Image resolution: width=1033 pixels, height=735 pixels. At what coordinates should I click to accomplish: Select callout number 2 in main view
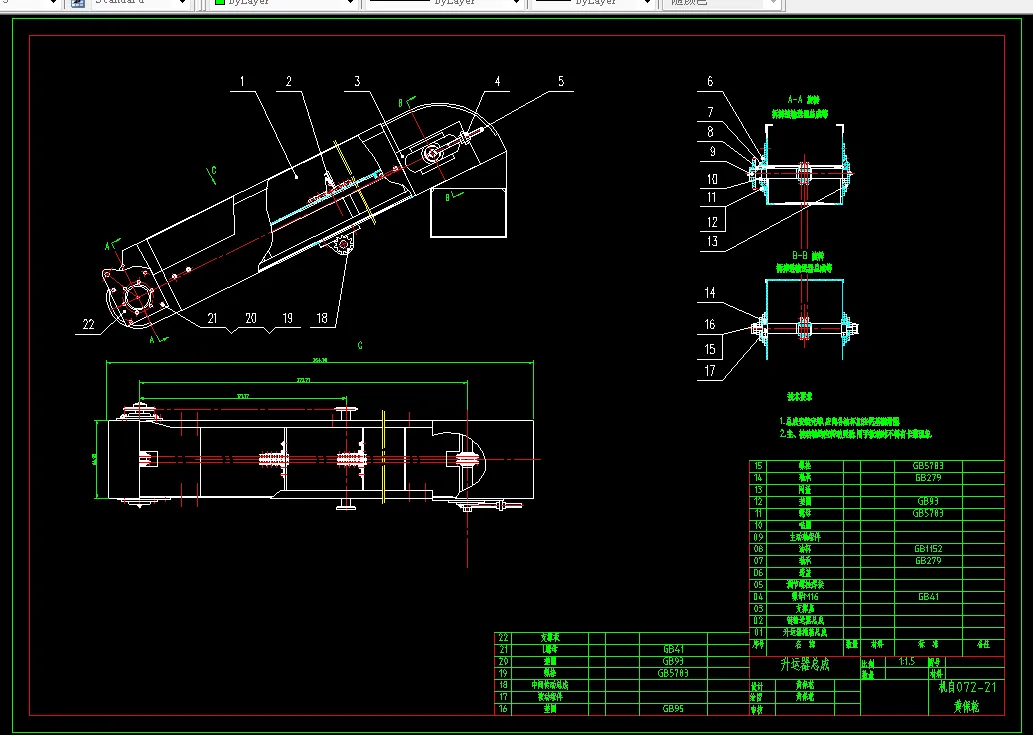289,81
